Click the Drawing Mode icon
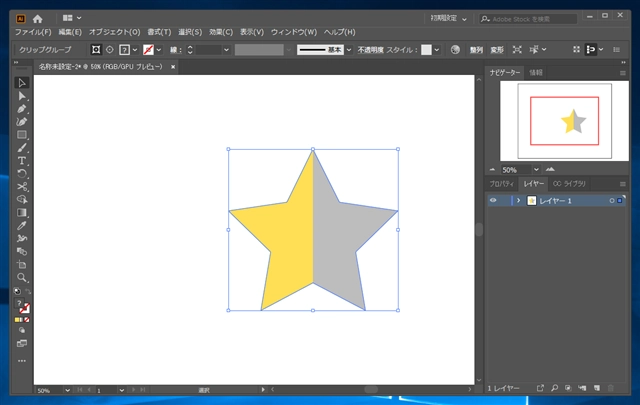Screen dimensions: 640x405 22,330
